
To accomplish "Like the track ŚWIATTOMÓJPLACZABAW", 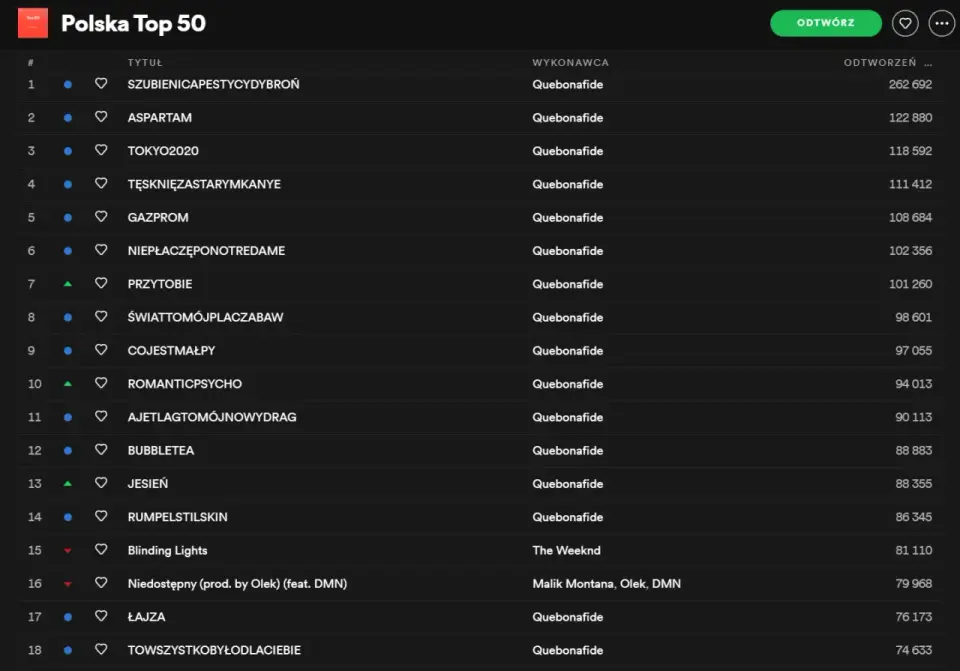I will [x=101, y=316].
